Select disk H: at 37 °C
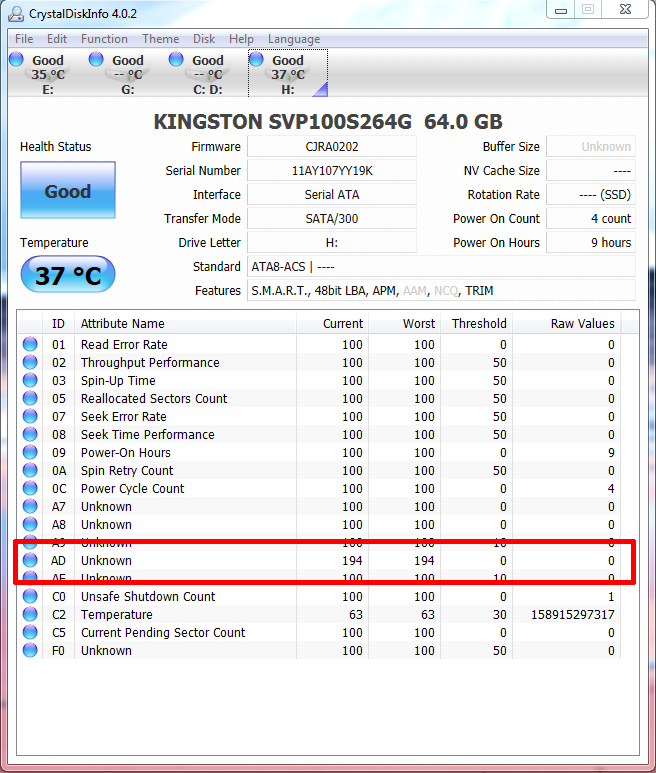 pos(288,73)
